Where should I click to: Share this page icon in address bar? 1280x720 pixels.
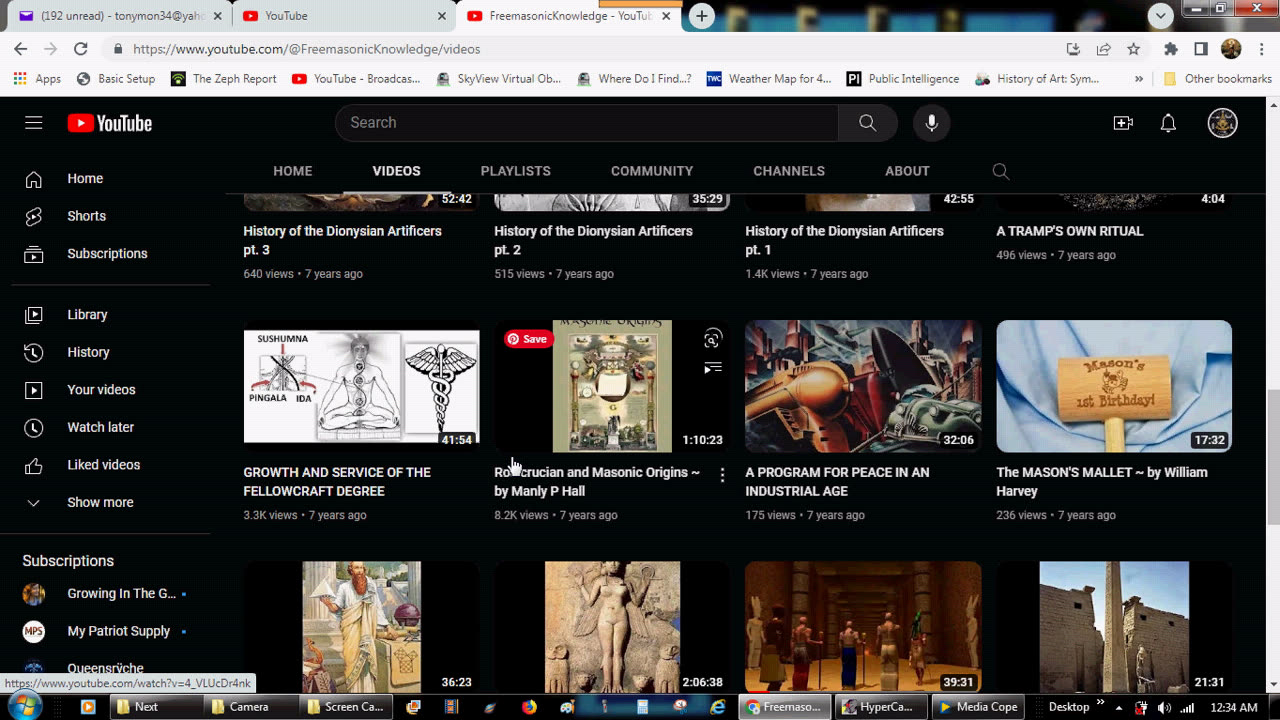coord(1103,48)
